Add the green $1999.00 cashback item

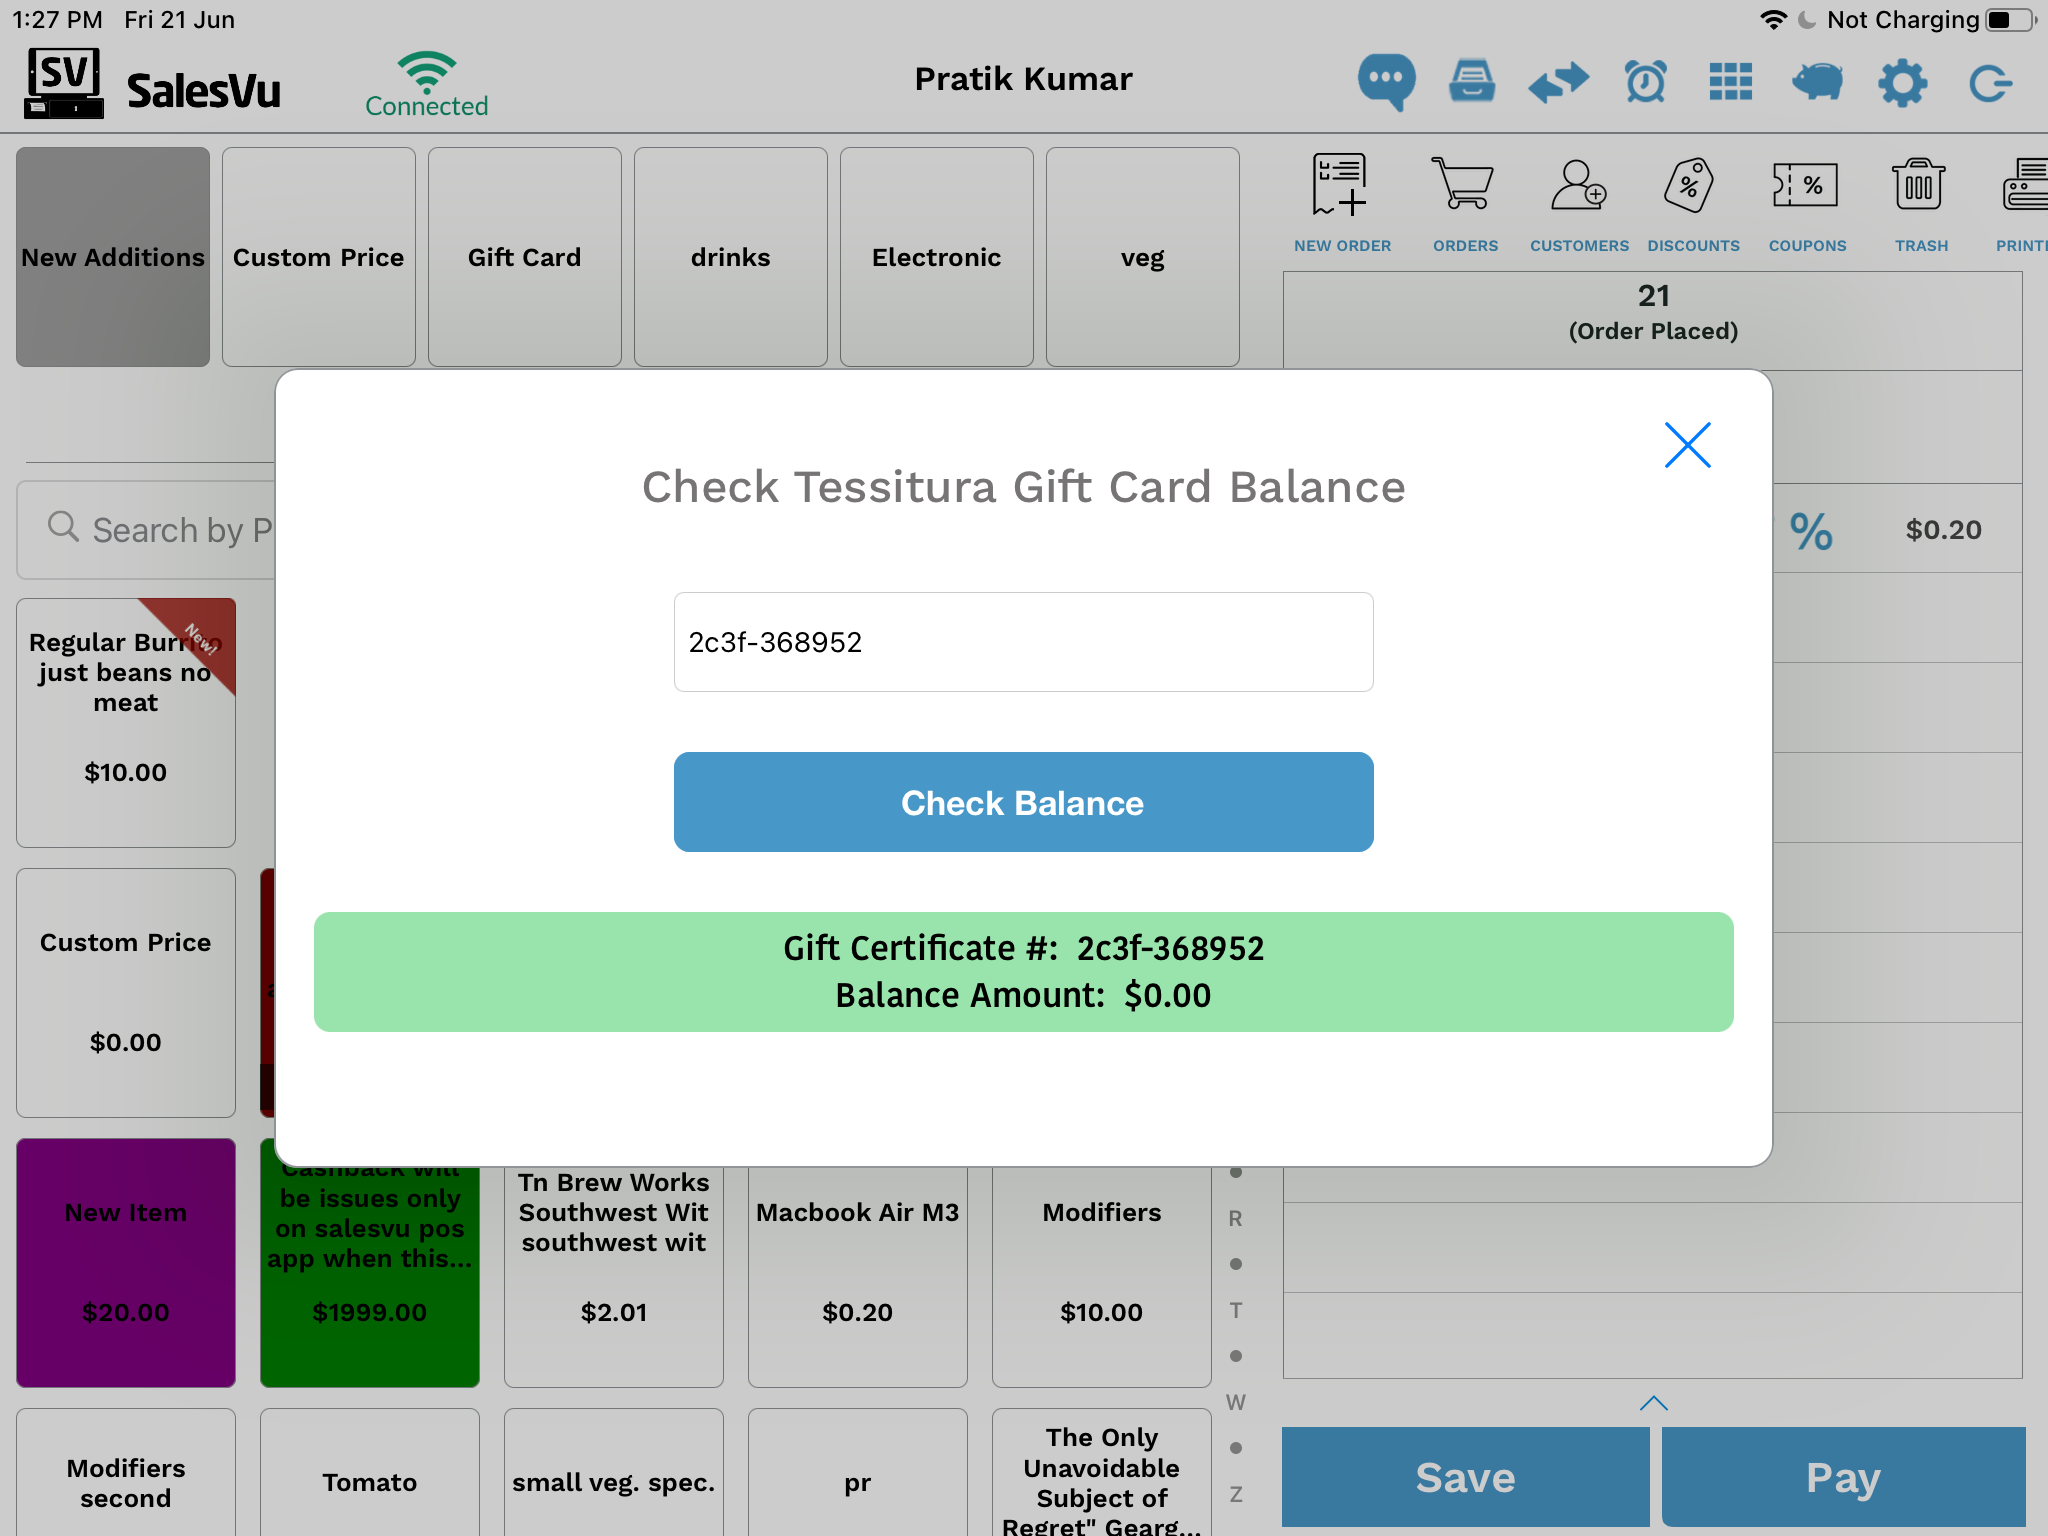370,1277
